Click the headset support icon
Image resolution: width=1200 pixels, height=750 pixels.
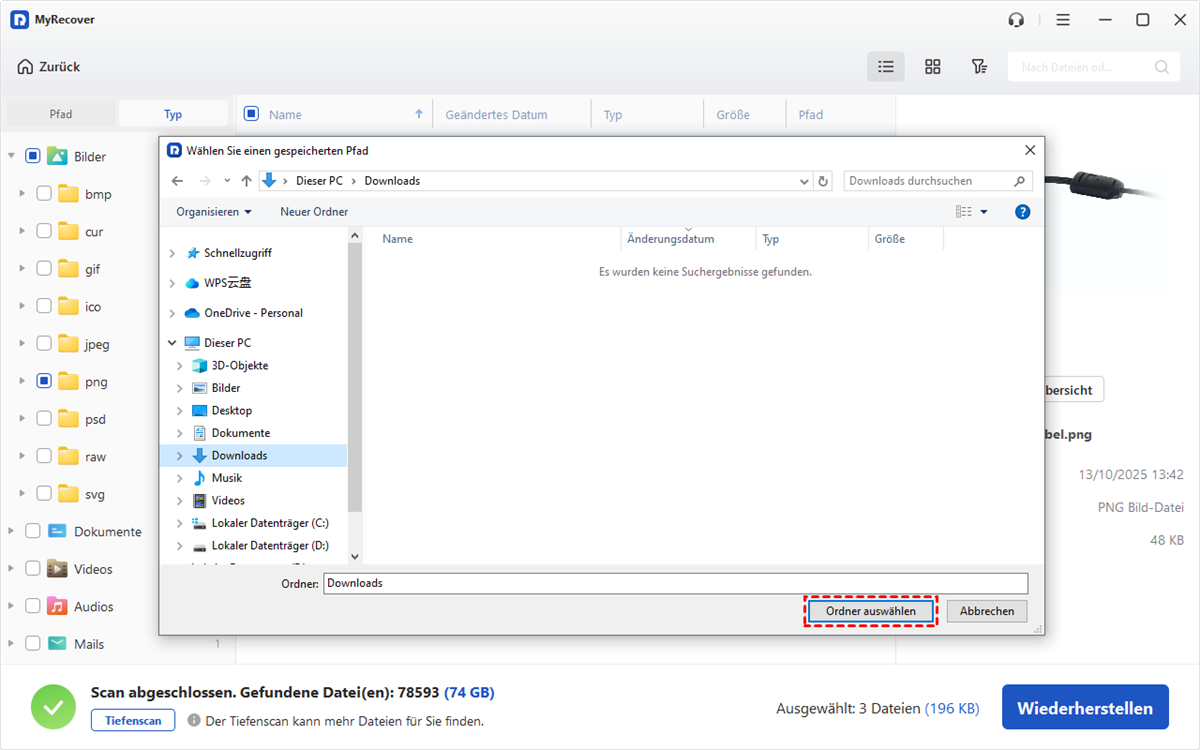tap(1017, 20)
